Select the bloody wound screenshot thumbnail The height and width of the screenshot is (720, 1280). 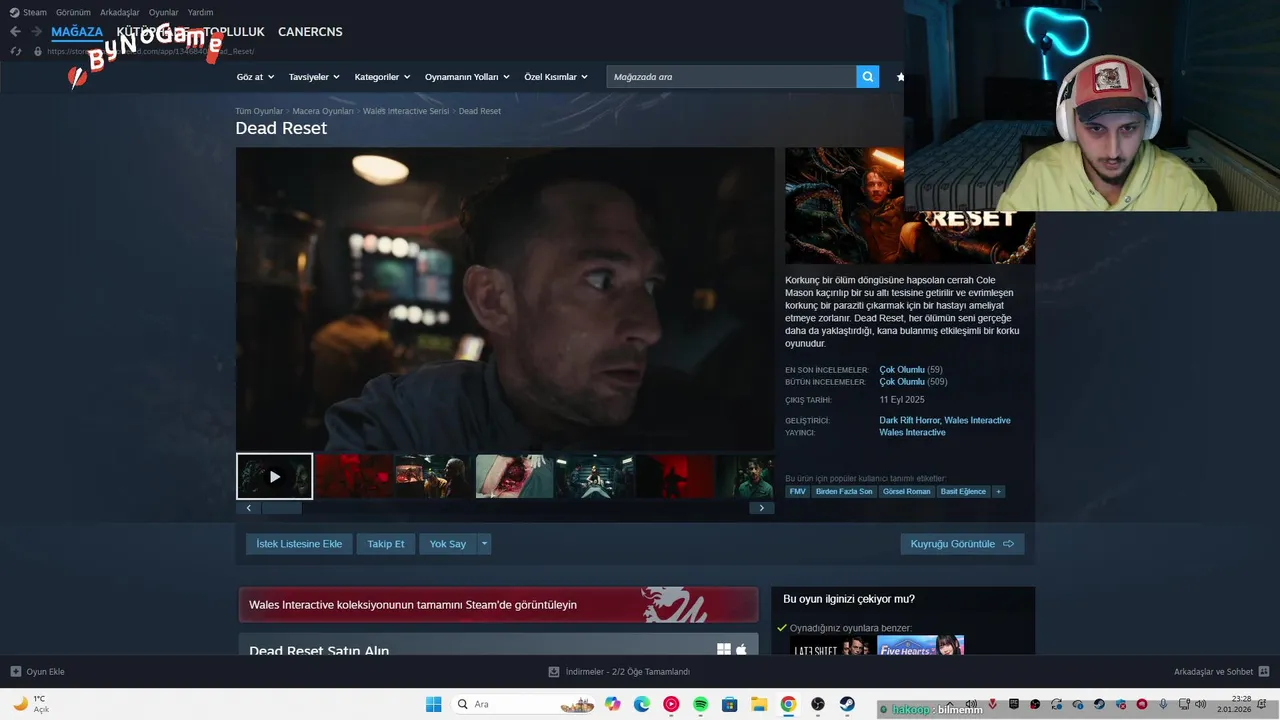[x=514, y=476]
